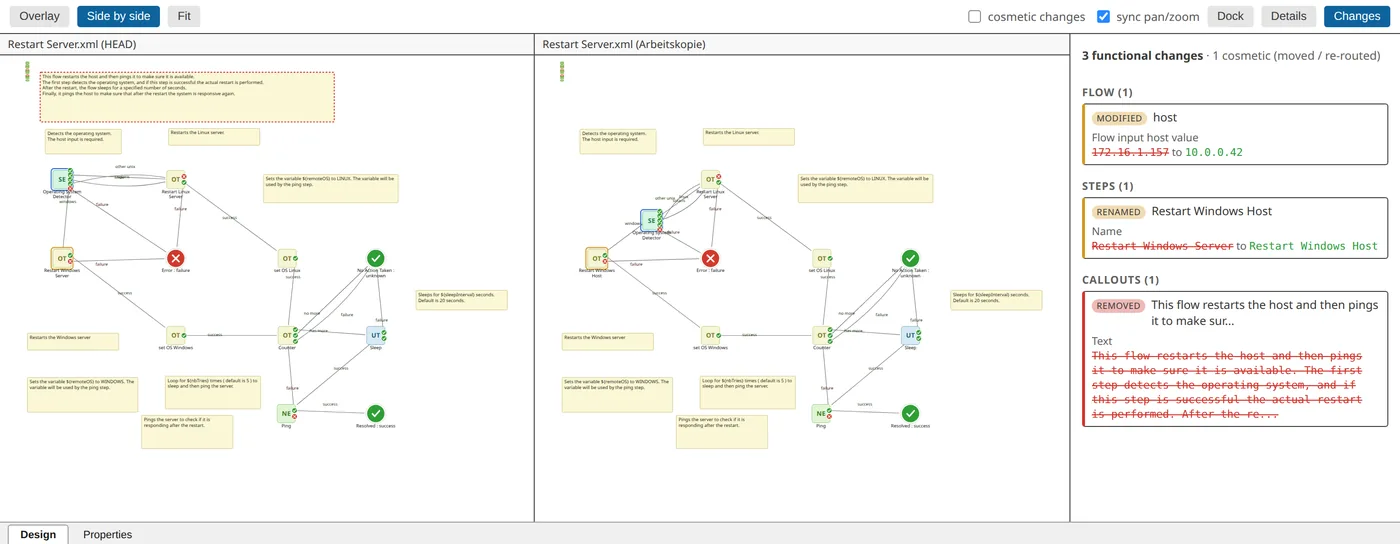1400x544 pixels.
Task: Select the NE Ping node in HEAD diagram
Action: [287, 413]
